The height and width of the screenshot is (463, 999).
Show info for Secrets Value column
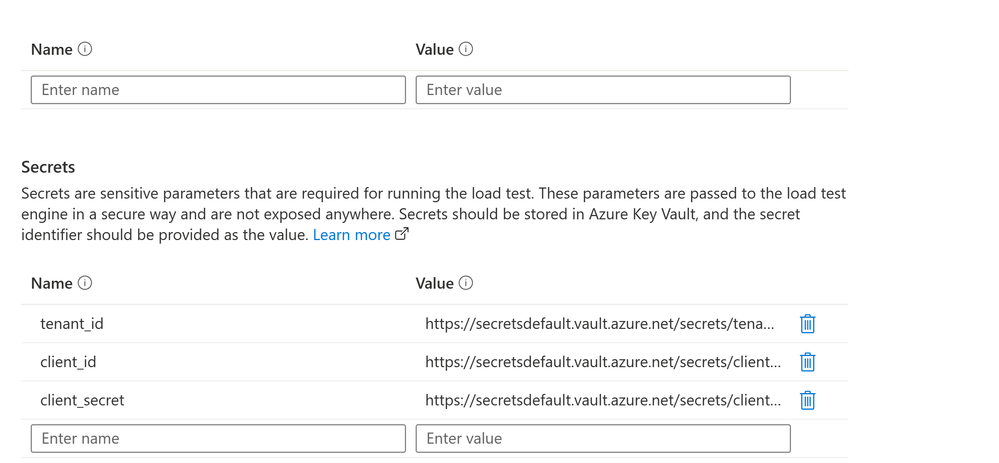466,283
